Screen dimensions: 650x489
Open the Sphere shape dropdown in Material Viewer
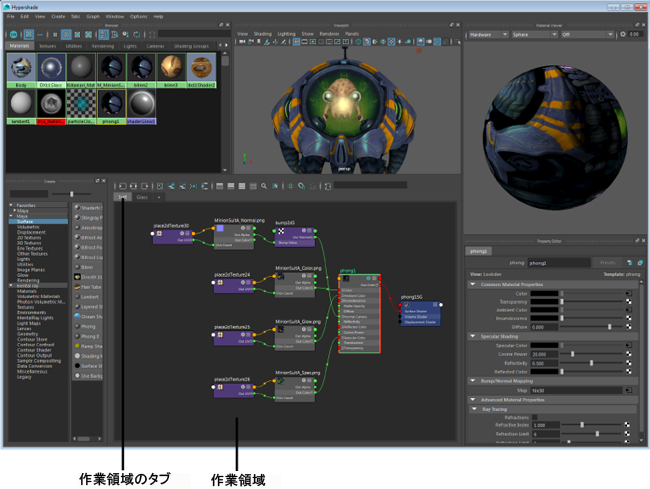534,35
